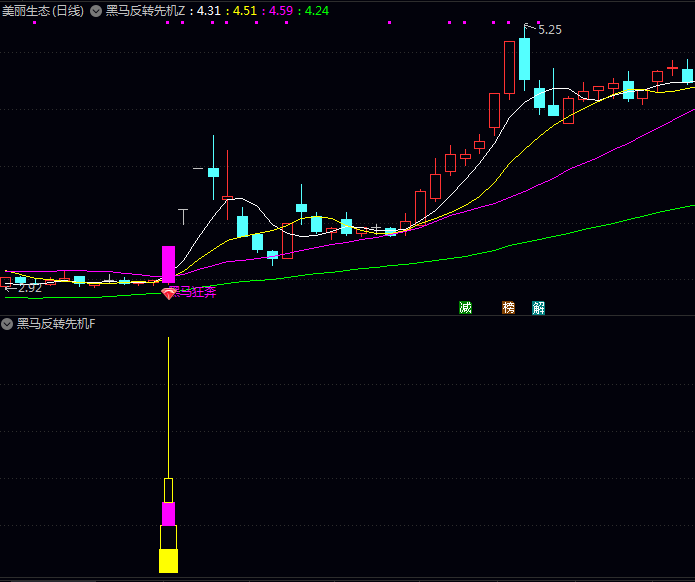
Task: Select the large magenta candle in main chart
Action: coord(168,264)
